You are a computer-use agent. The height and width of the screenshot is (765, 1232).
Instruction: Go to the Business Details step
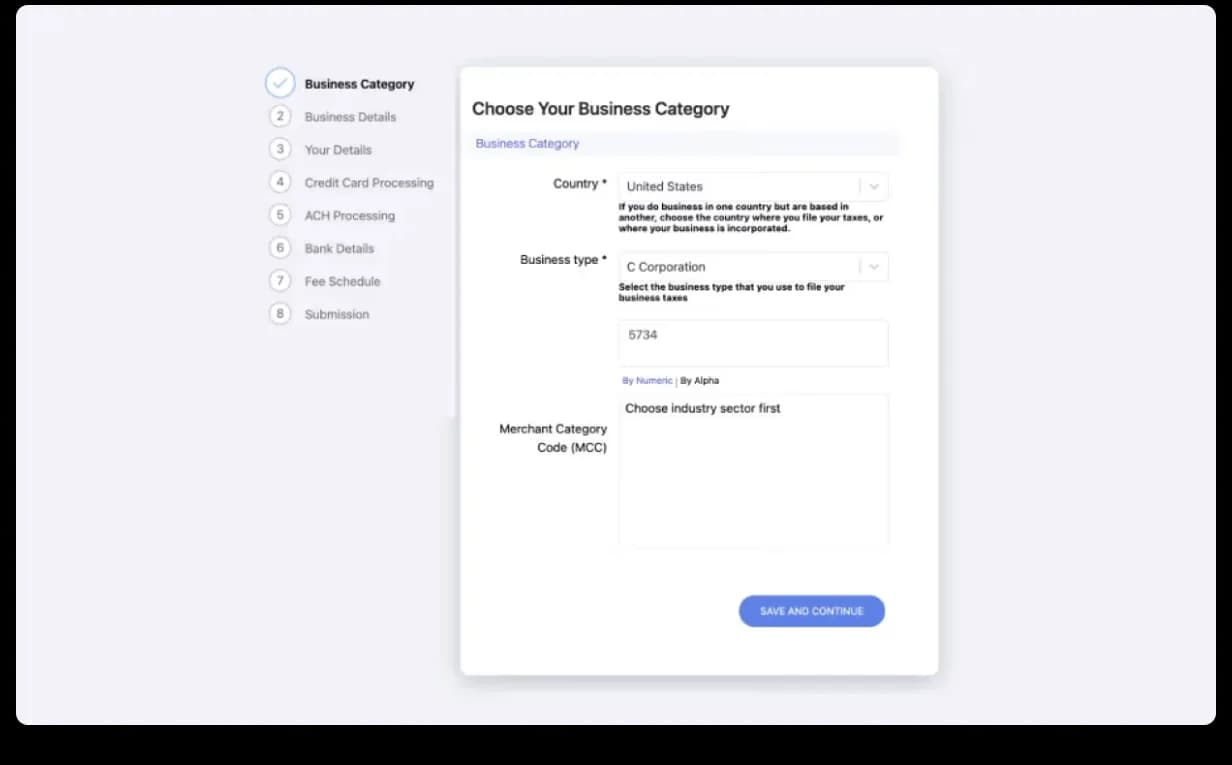point(350,117)
